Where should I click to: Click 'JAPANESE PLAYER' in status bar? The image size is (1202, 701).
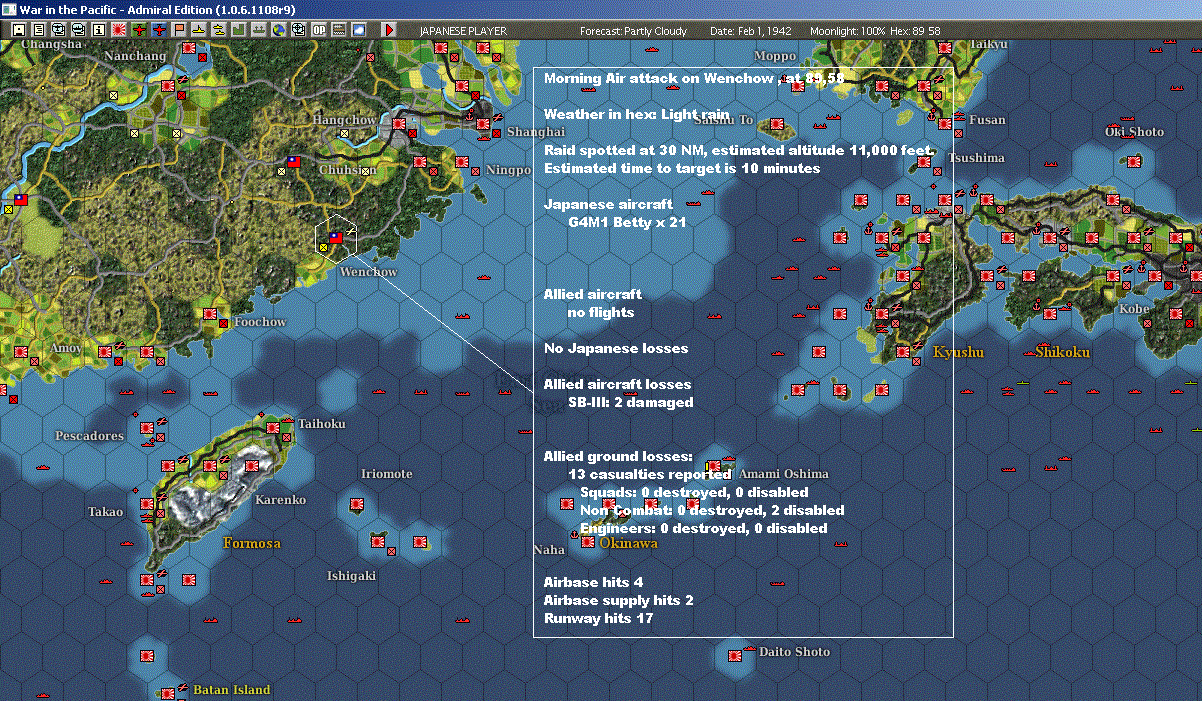point(463,31)
